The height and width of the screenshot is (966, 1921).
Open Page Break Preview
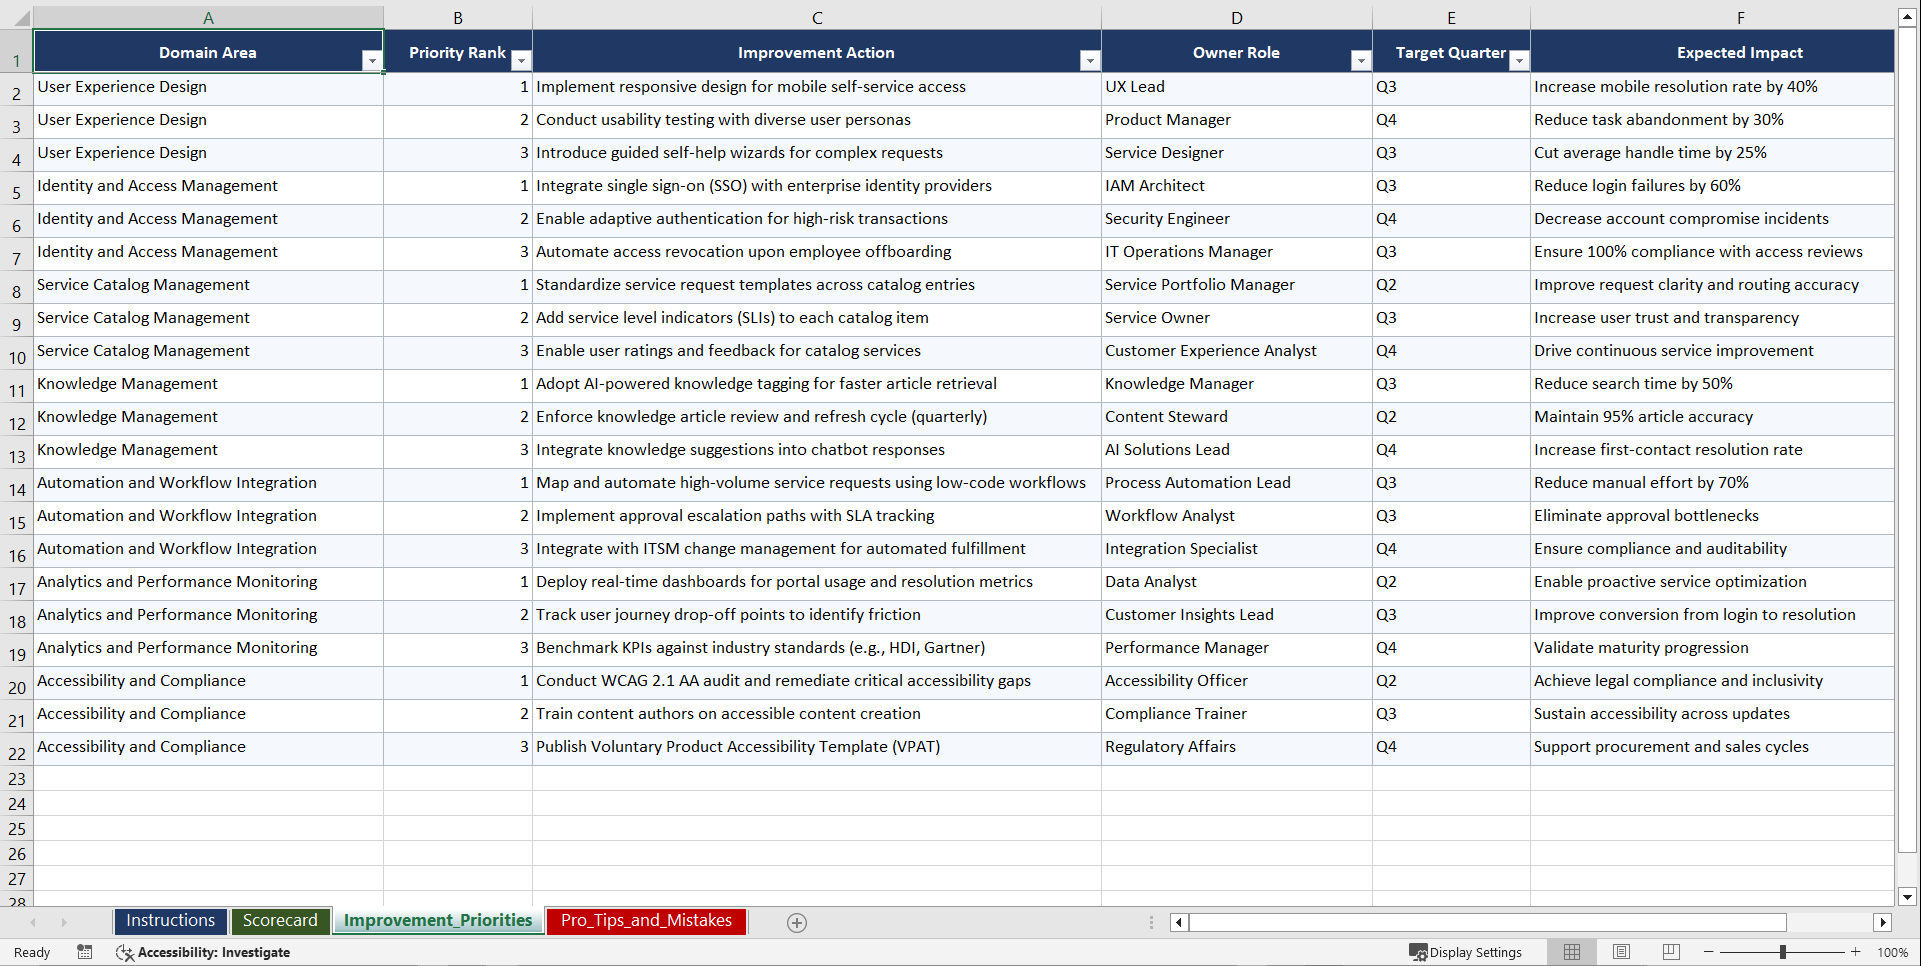[1671, 952]
